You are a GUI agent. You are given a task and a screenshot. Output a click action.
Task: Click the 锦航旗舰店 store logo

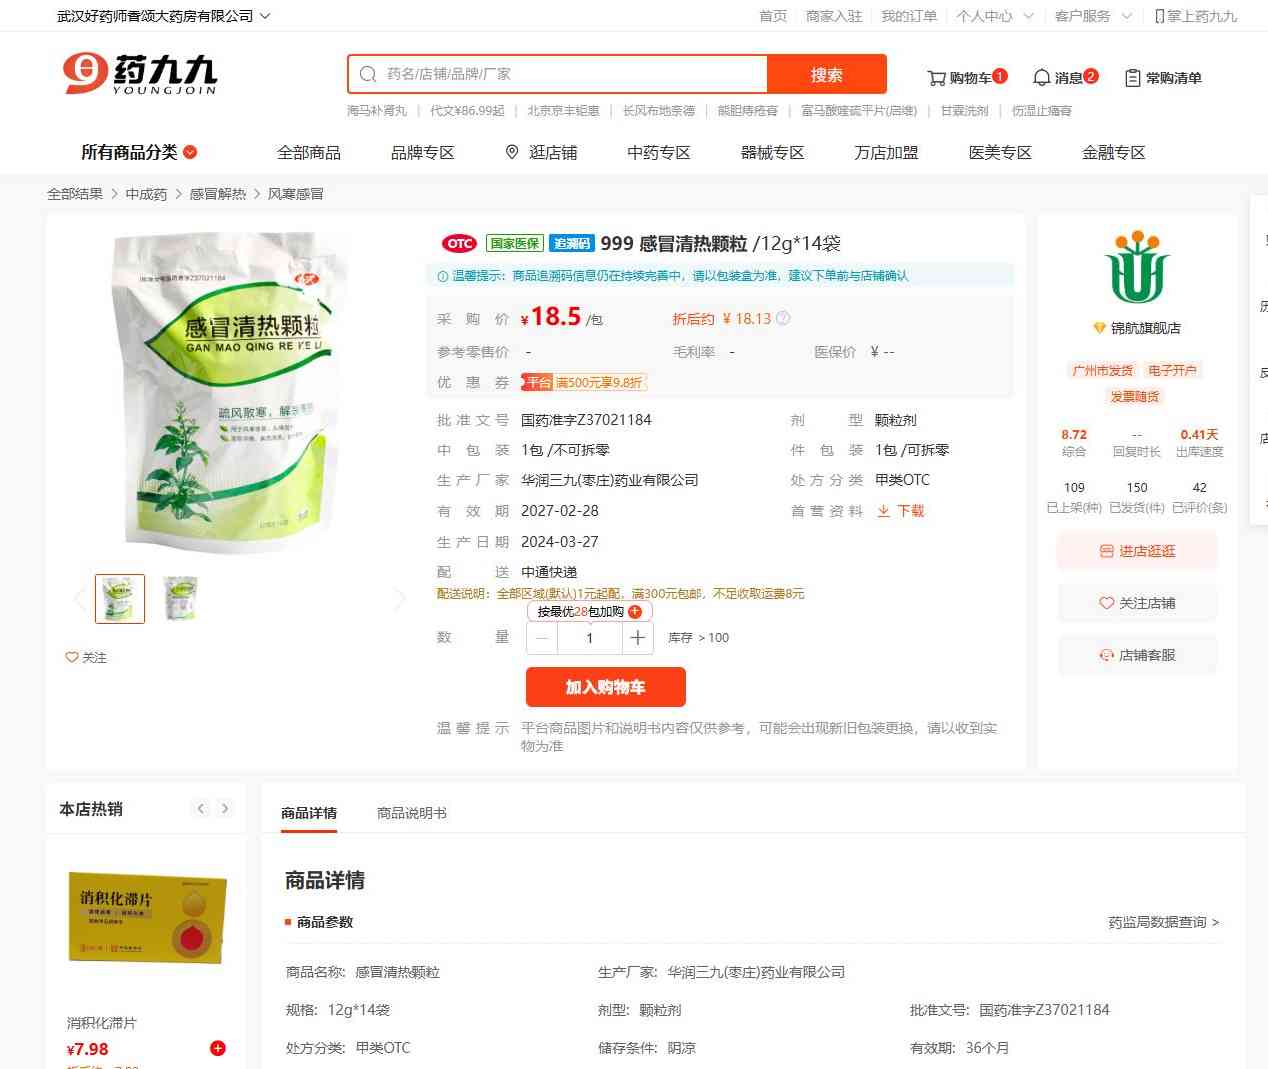[x=1137, y=267]
